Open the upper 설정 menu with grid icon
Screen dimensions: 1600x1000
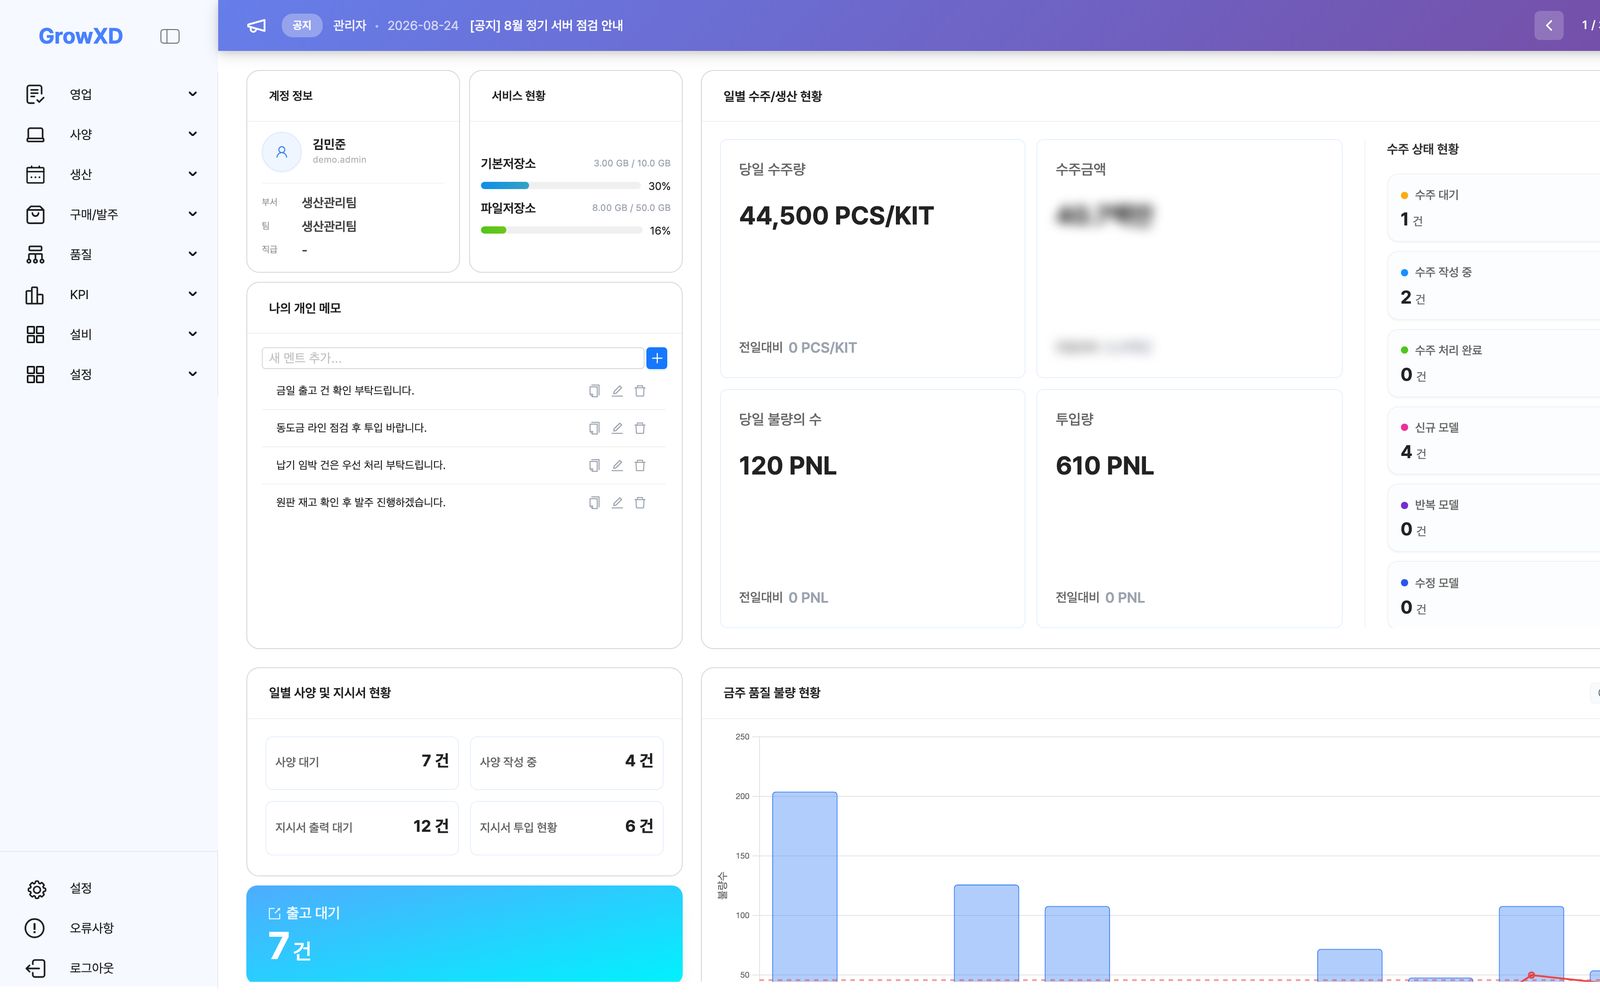pos(111,374)
